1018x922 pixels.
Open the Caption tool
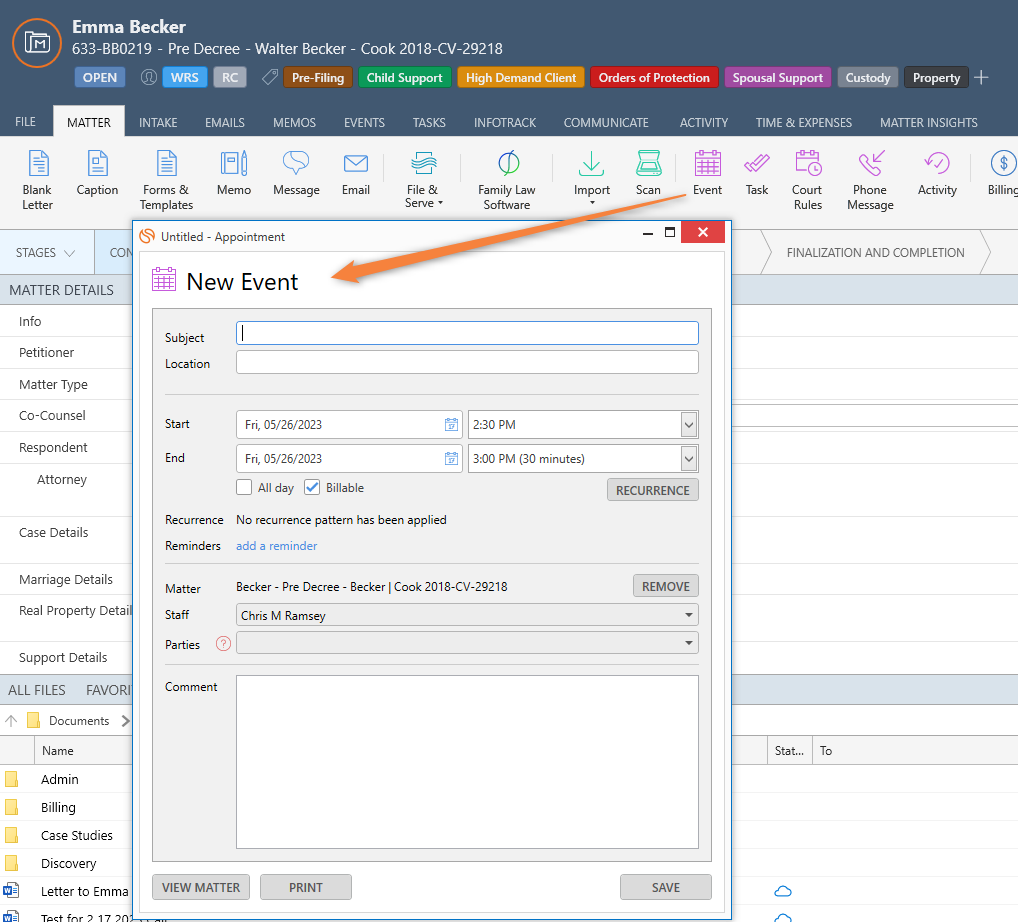click(x=97, y=173)
